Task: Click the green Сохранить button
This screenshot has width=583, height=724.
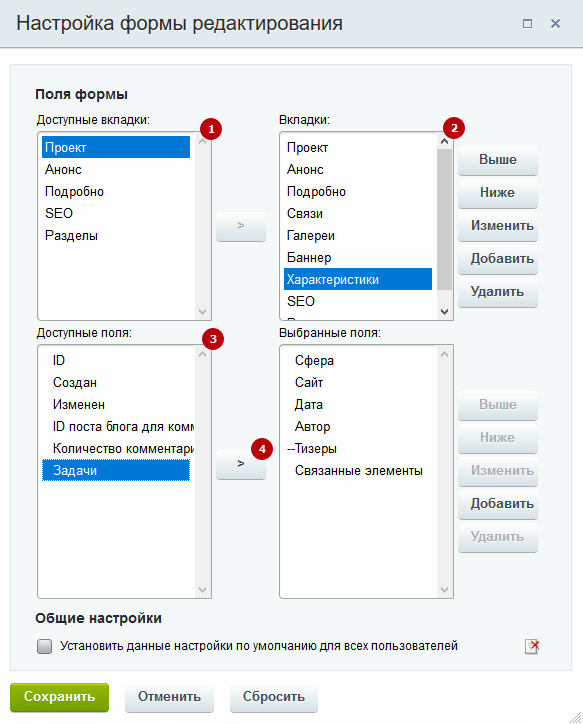Action: coord(60,697)
